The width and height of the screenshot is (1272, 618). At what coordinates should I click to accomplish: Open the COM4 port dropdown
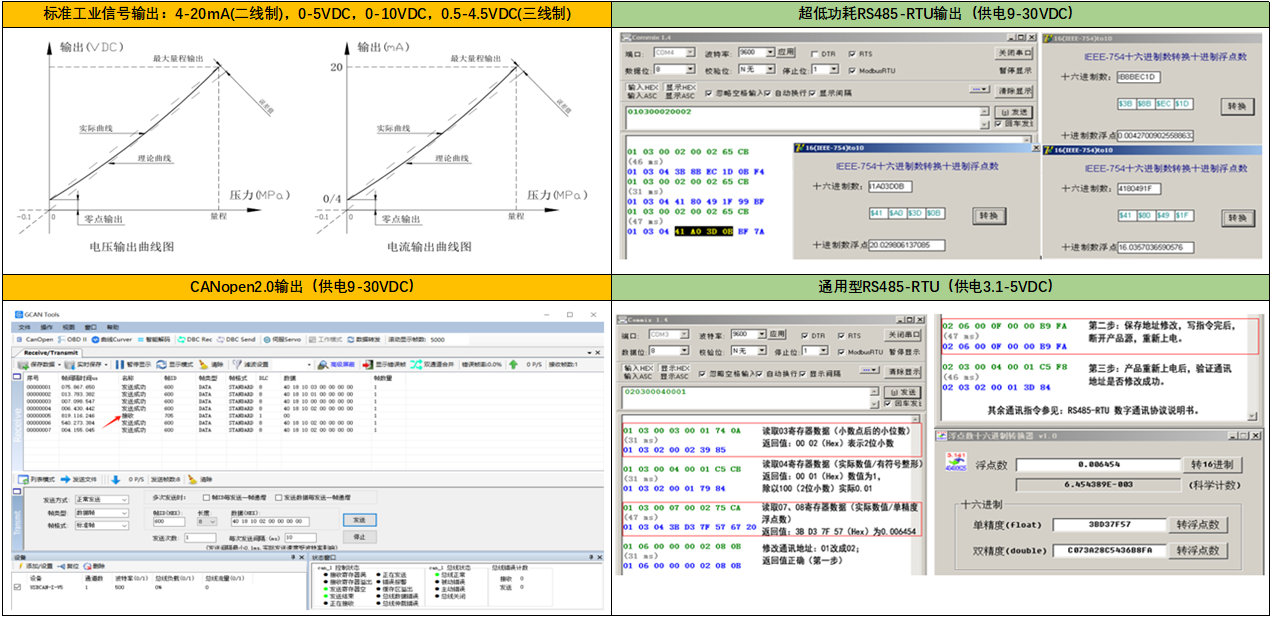[690, 53]
